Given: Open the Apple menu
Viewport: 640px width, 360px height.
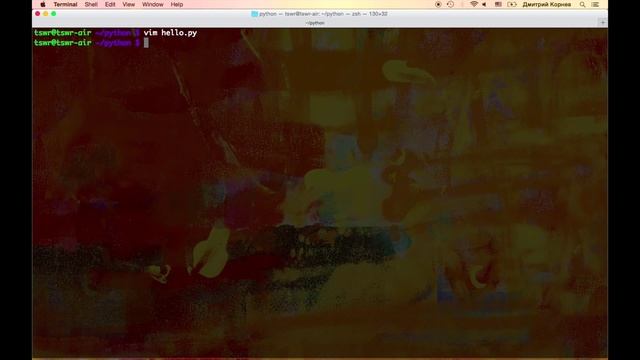Looking at the screenshot, I should pos(43,4).
